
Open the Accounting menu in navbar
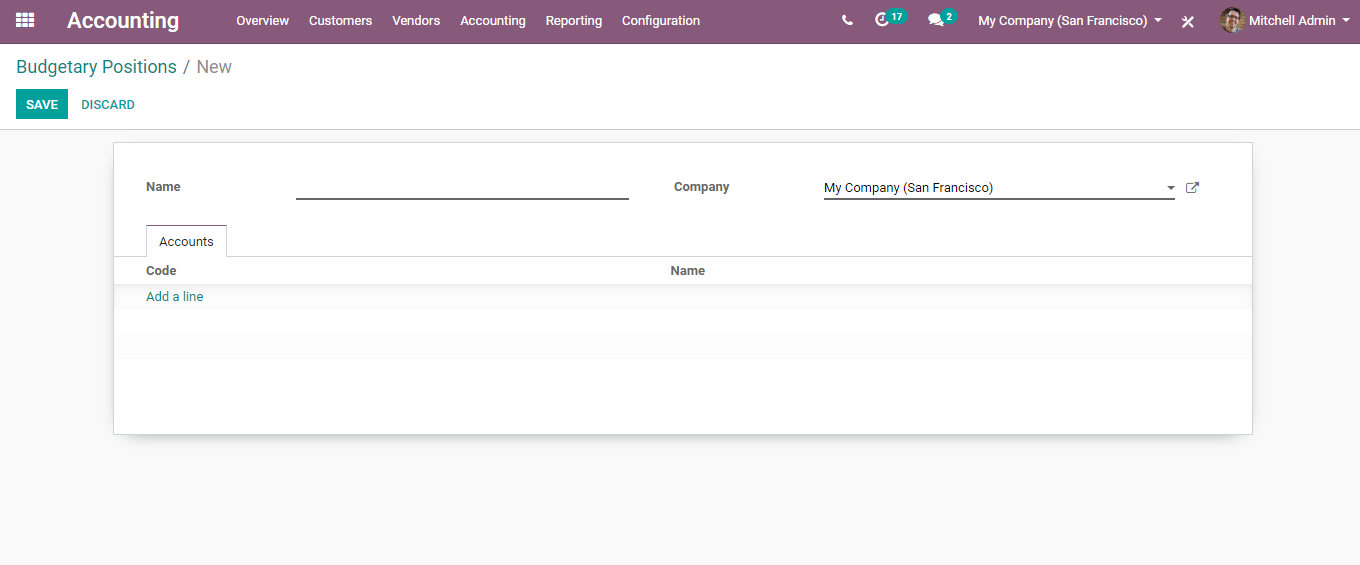493,20
